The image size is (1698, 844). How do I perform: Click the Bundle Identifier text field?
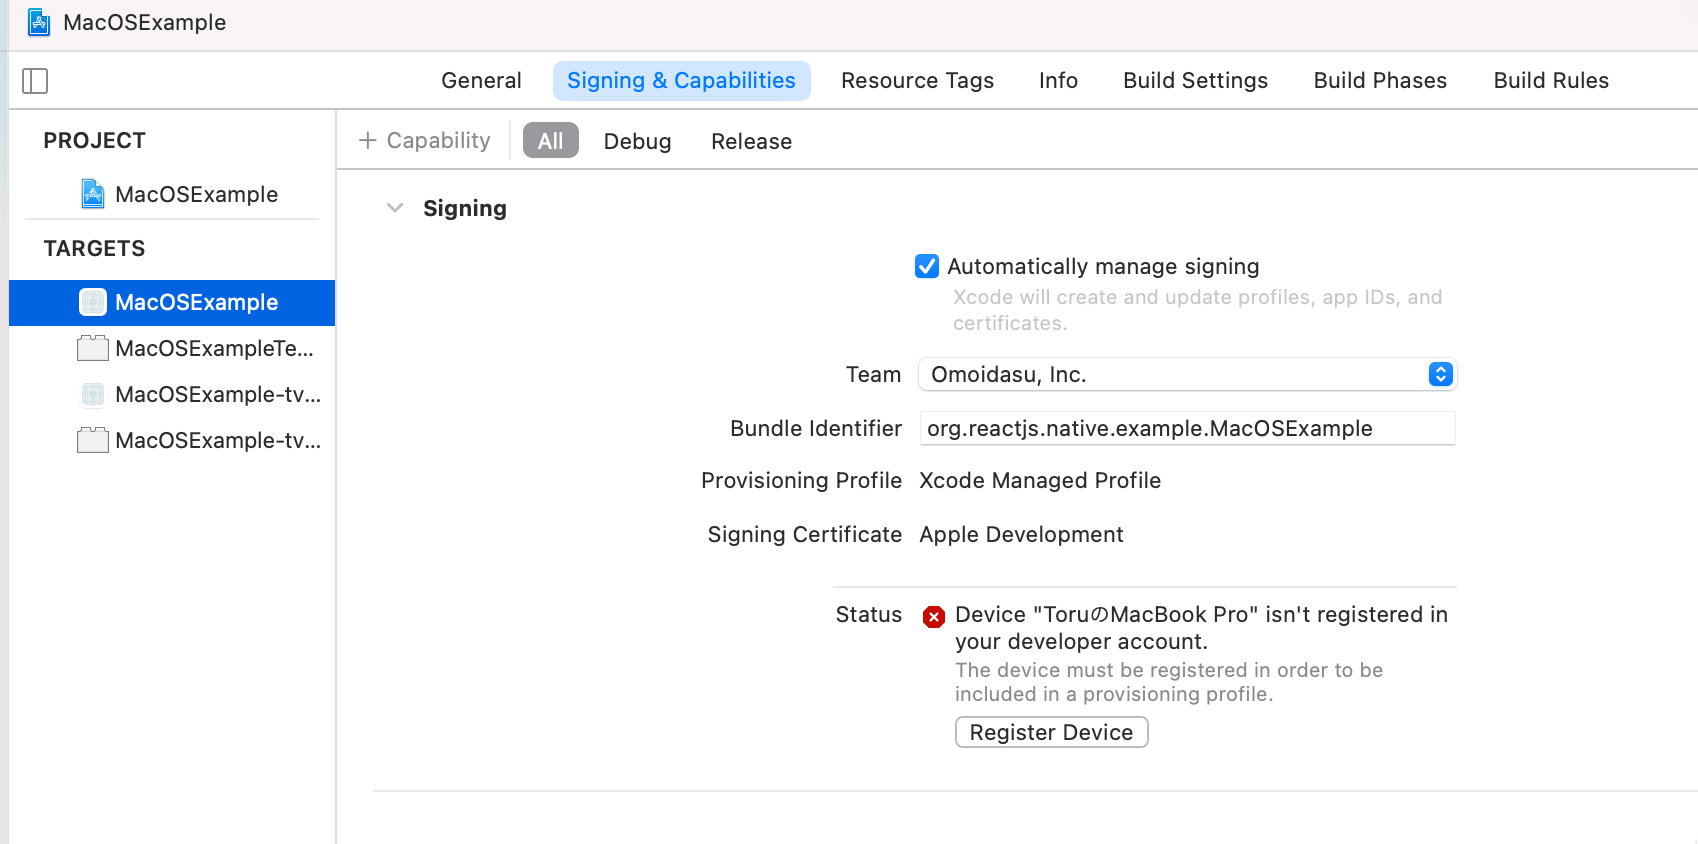(x=1187, y=428)
